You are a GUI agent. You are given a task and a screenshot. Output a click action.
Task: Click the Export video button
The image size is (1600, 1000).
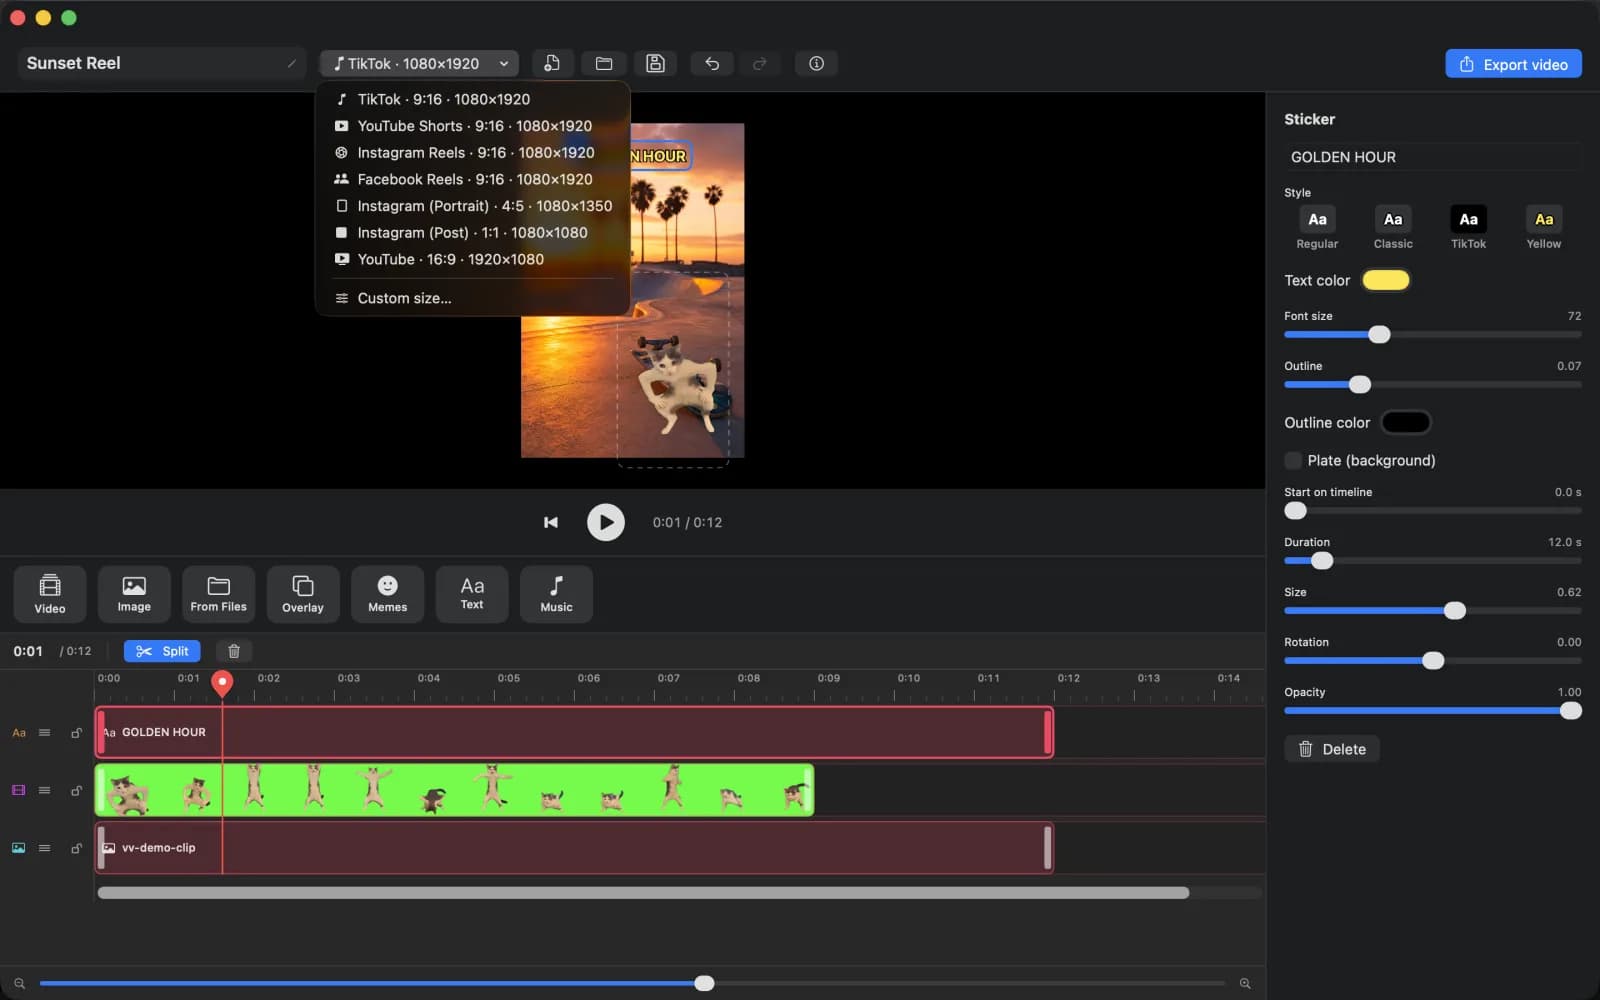pos(1513,64)
